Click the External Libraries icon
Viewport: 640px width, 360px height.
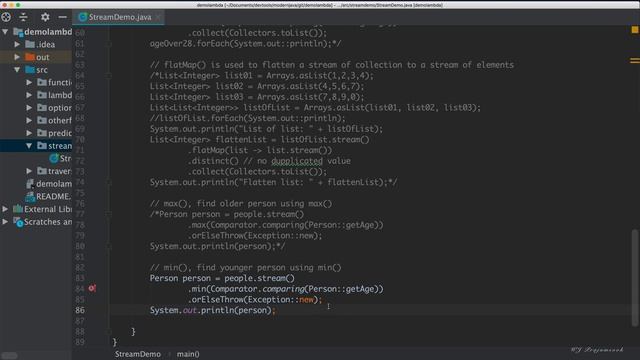[18, 209]
